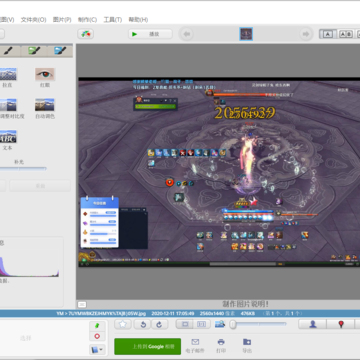Star the photo with the star button
This screenshot has height=360, width=360.
tap(123, 324)
